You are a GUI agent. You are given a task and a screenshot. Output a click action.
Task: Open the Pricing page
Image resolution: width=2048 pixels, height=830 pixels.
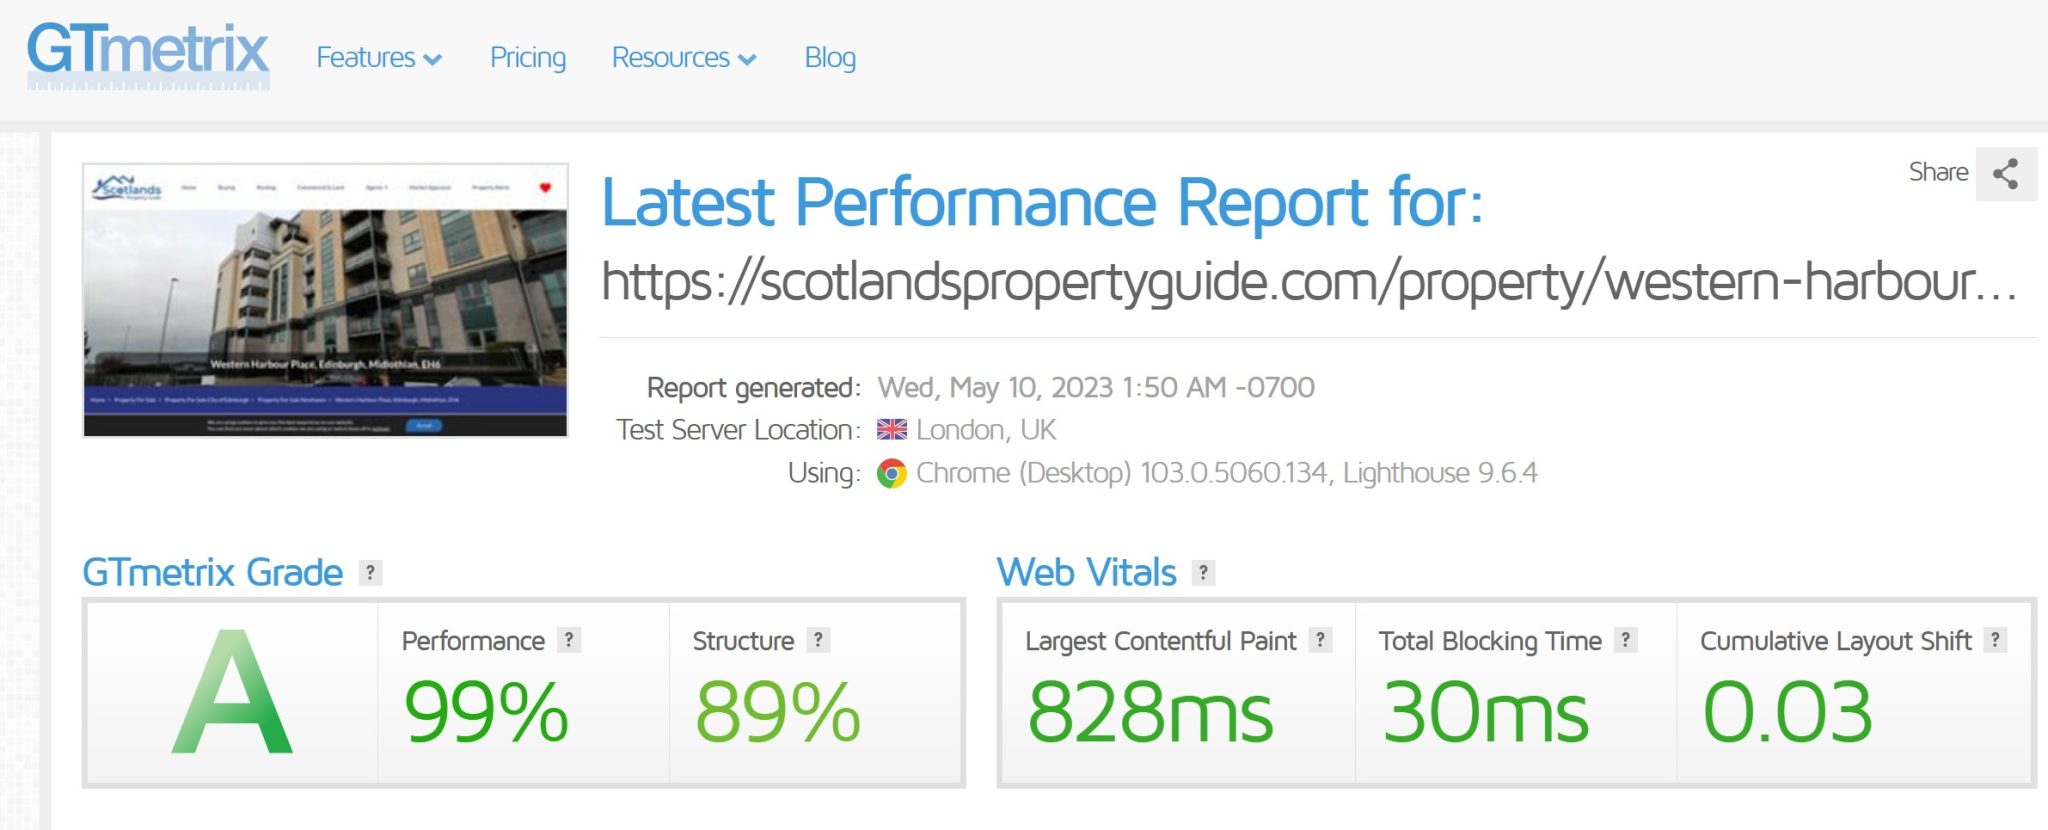[x=527, y=58]
